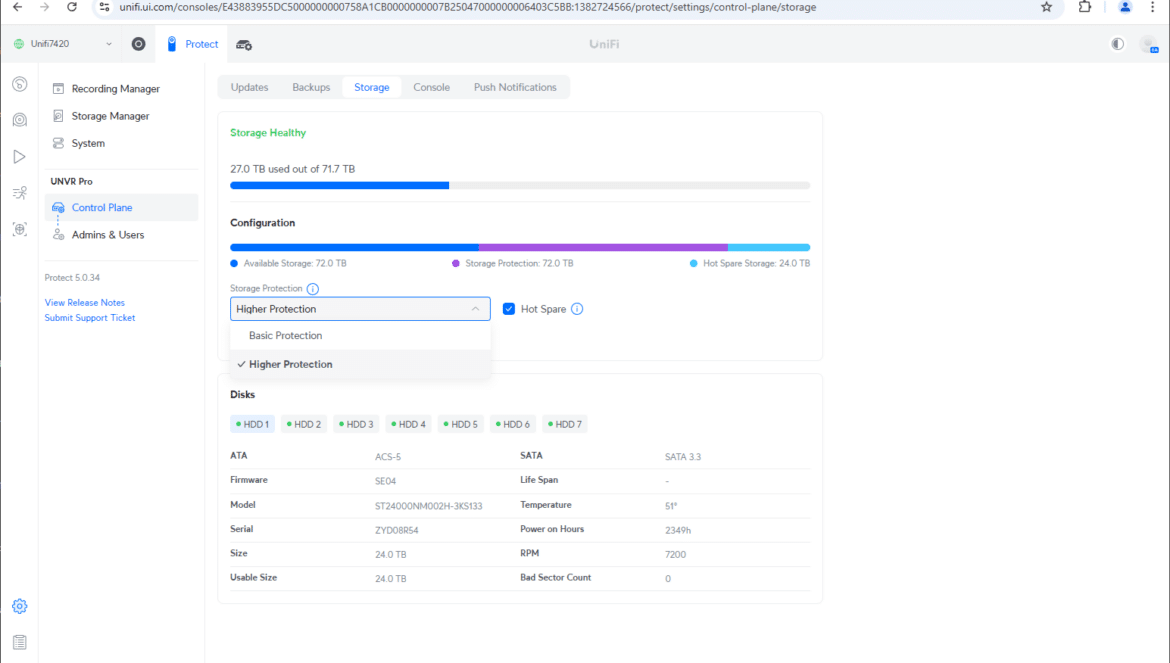
Task: Open Recording Manager in sidebar
Action: (x=122, y=89)
